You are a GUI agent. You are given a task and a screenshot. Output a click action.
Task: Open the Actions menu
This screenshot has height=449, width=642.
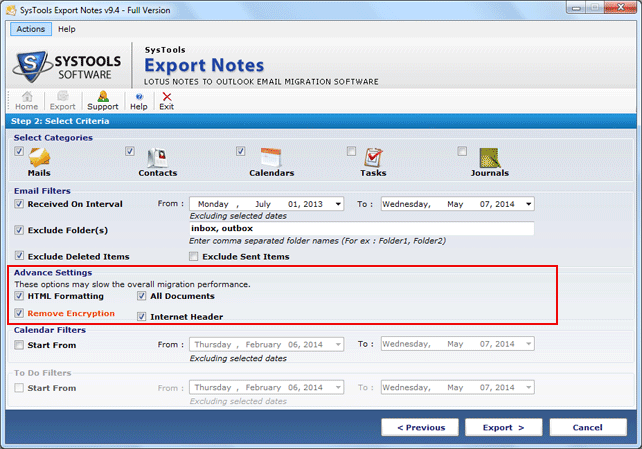[x=31, y=29]
